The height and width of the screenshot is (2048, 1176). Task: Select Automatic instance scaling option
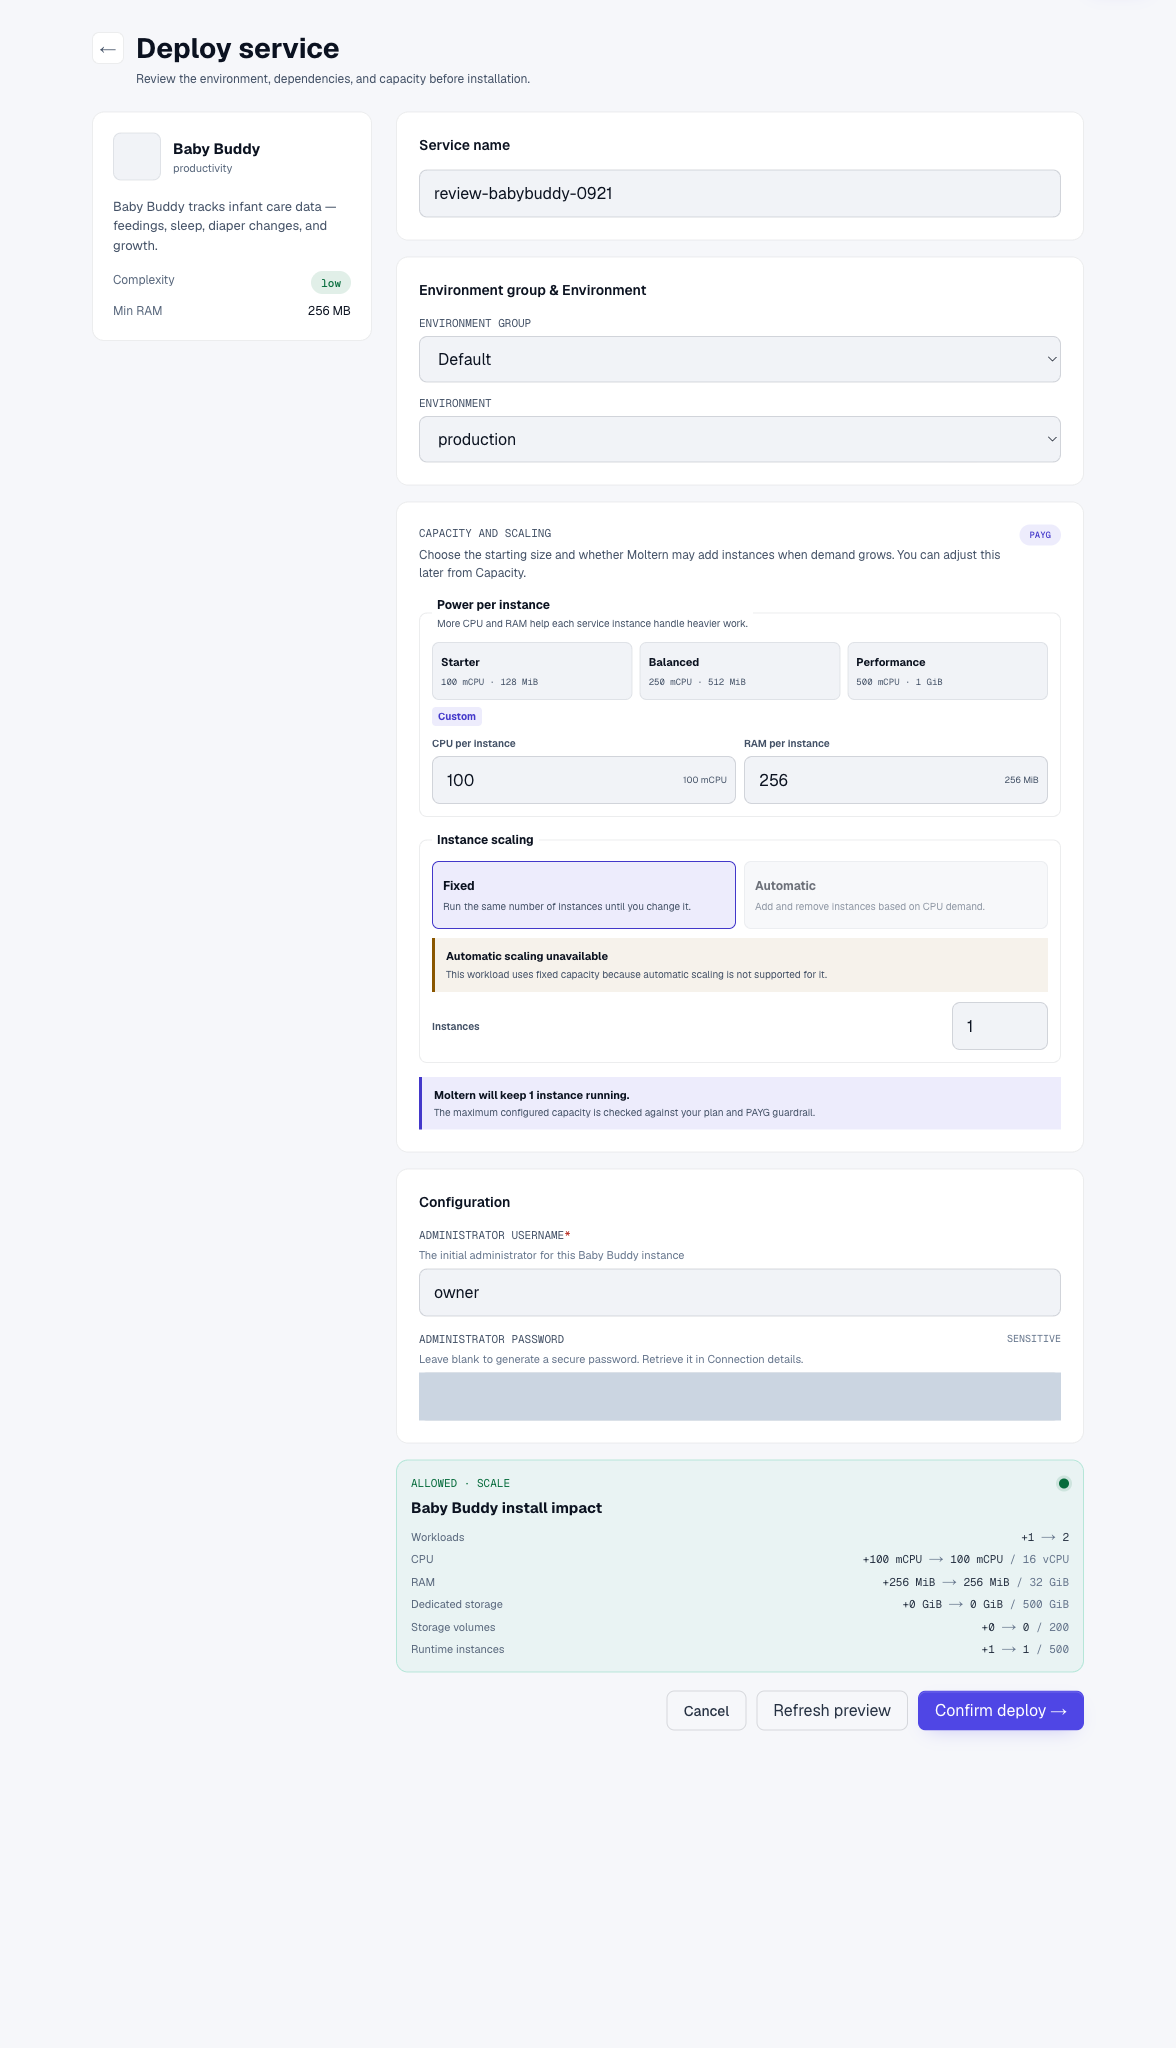click(x=896, y=895)
